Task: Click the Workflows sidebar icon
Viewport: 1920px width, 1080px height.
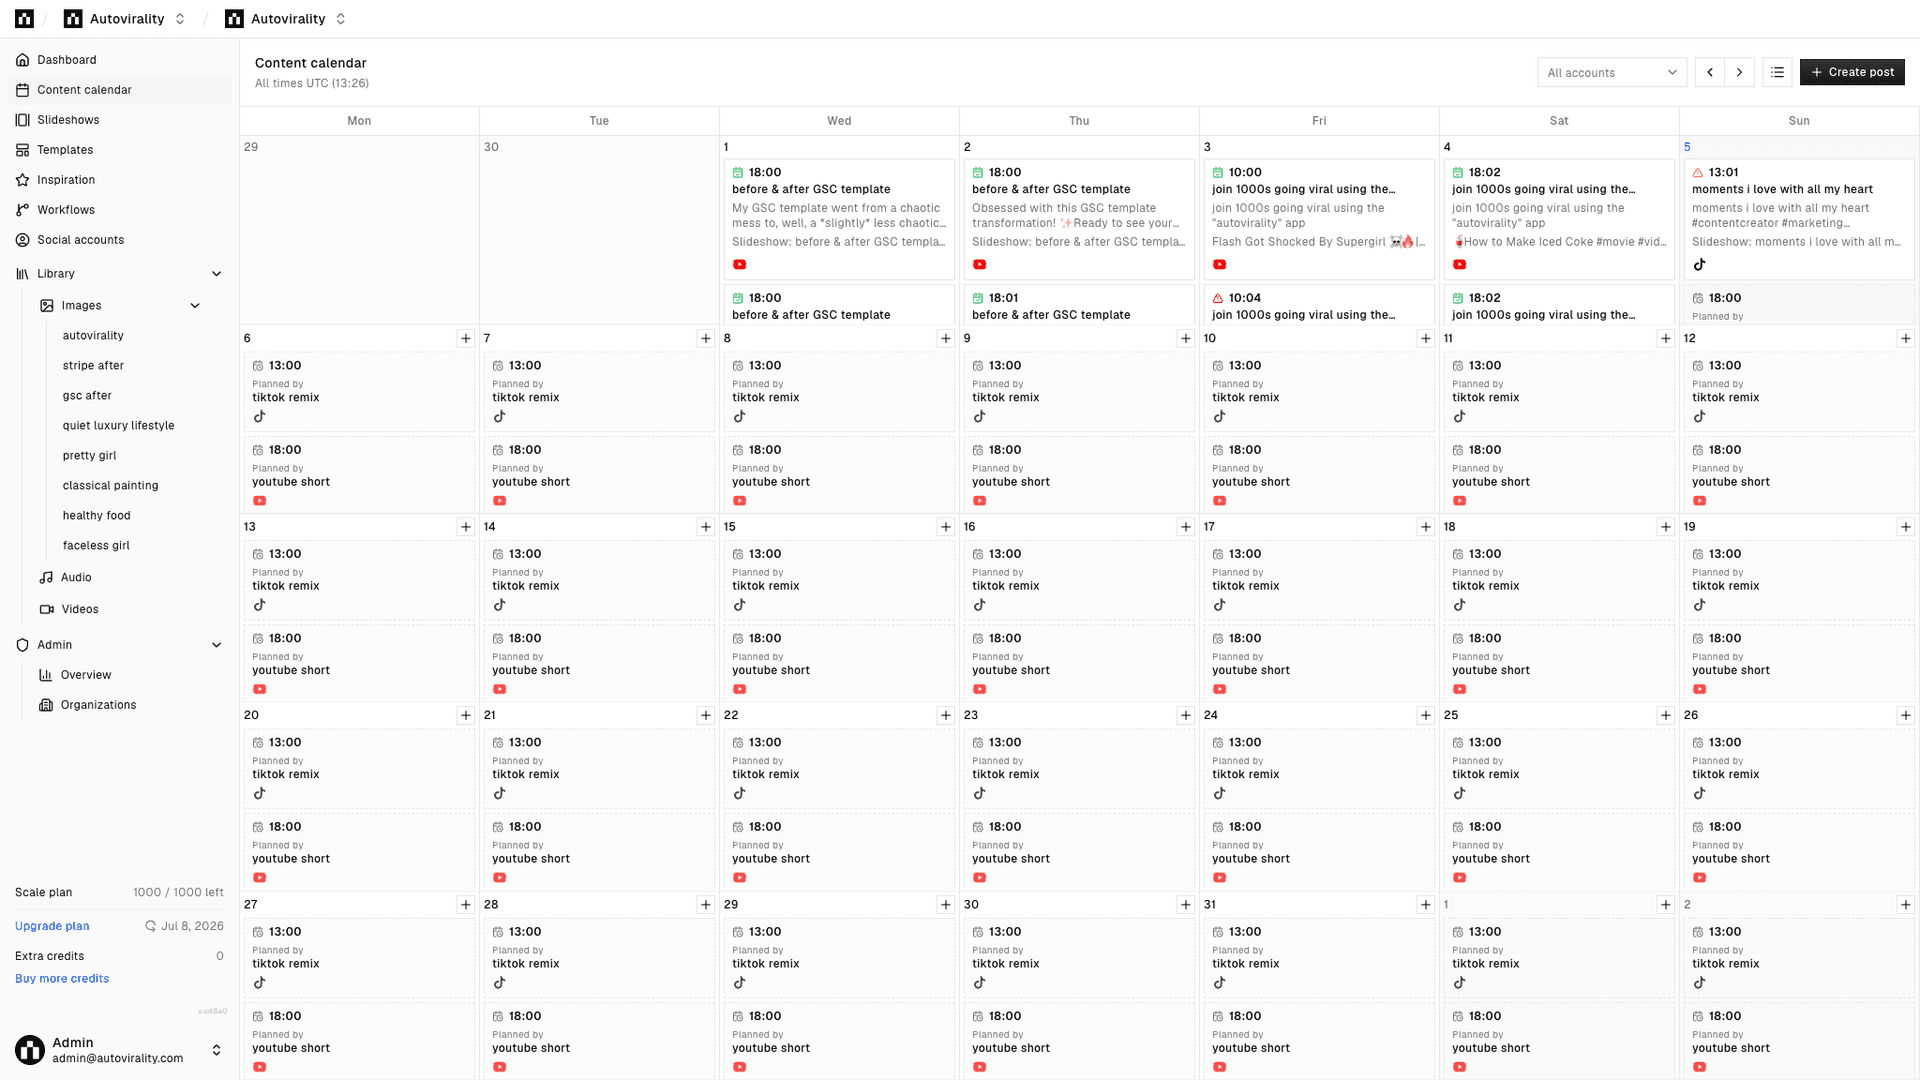Action: pos(22,210)
